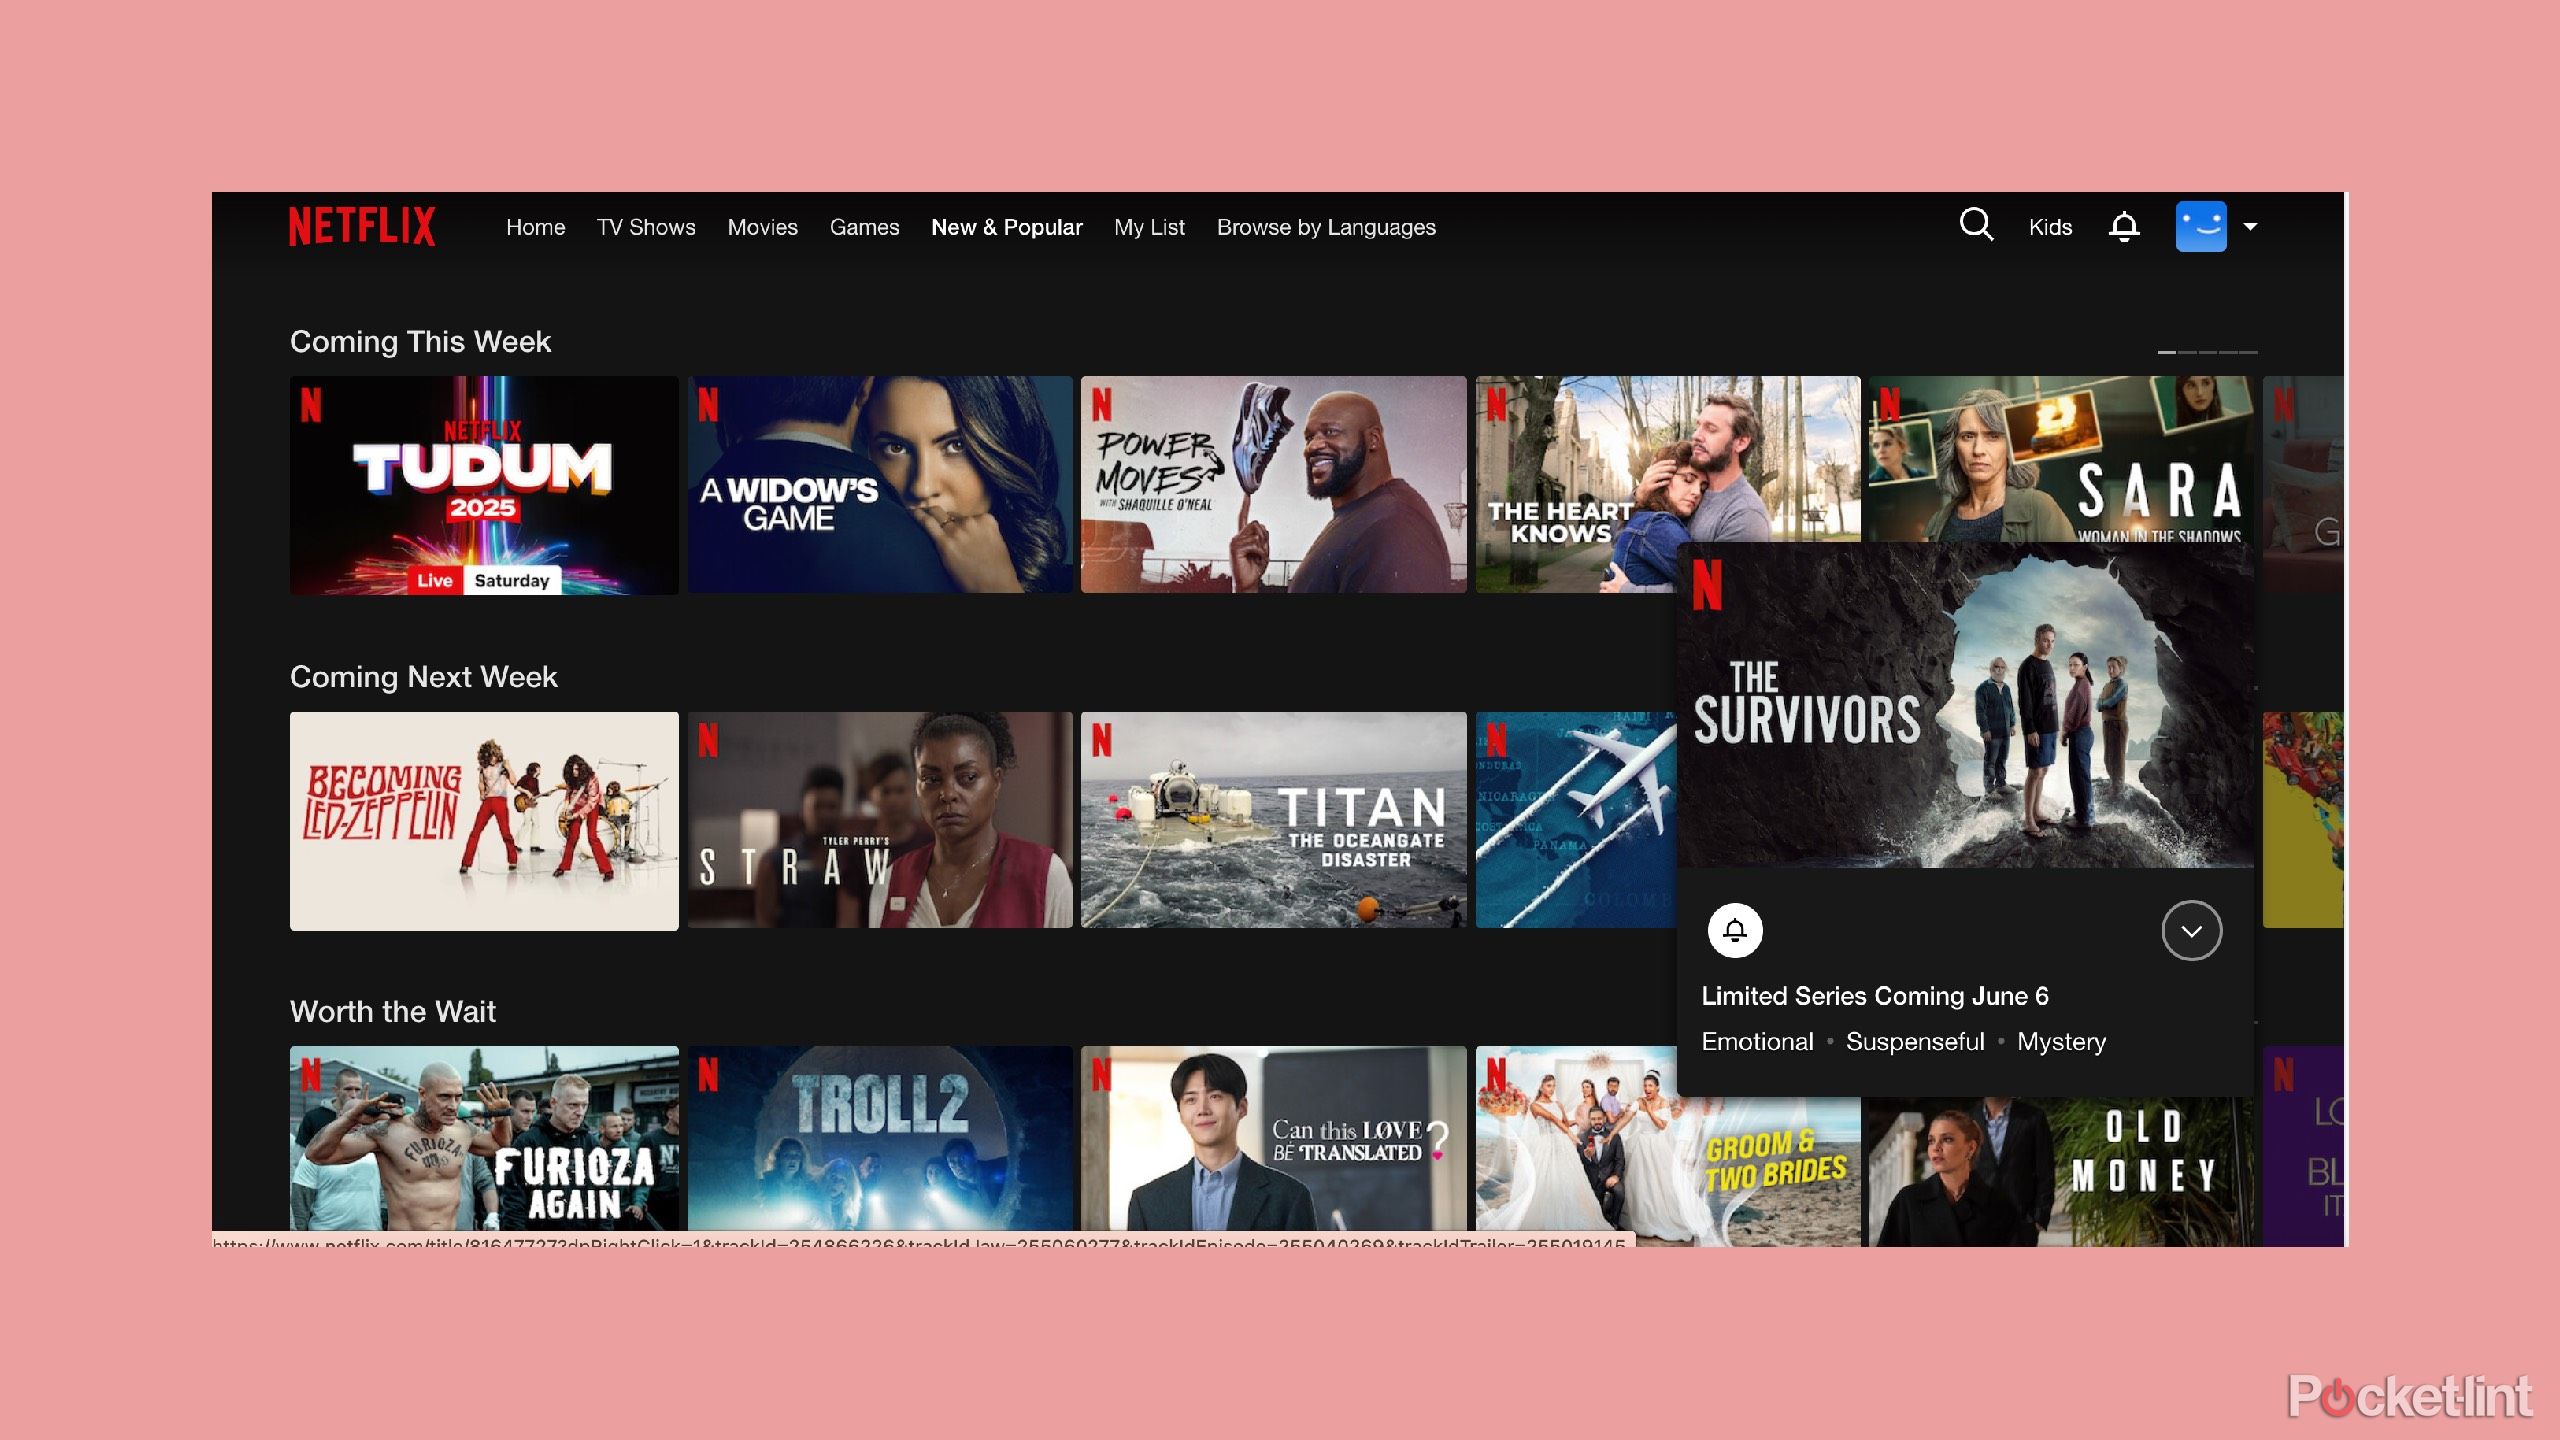Open the Tudum 2025 live thumbnail

(x=484, y=485)
